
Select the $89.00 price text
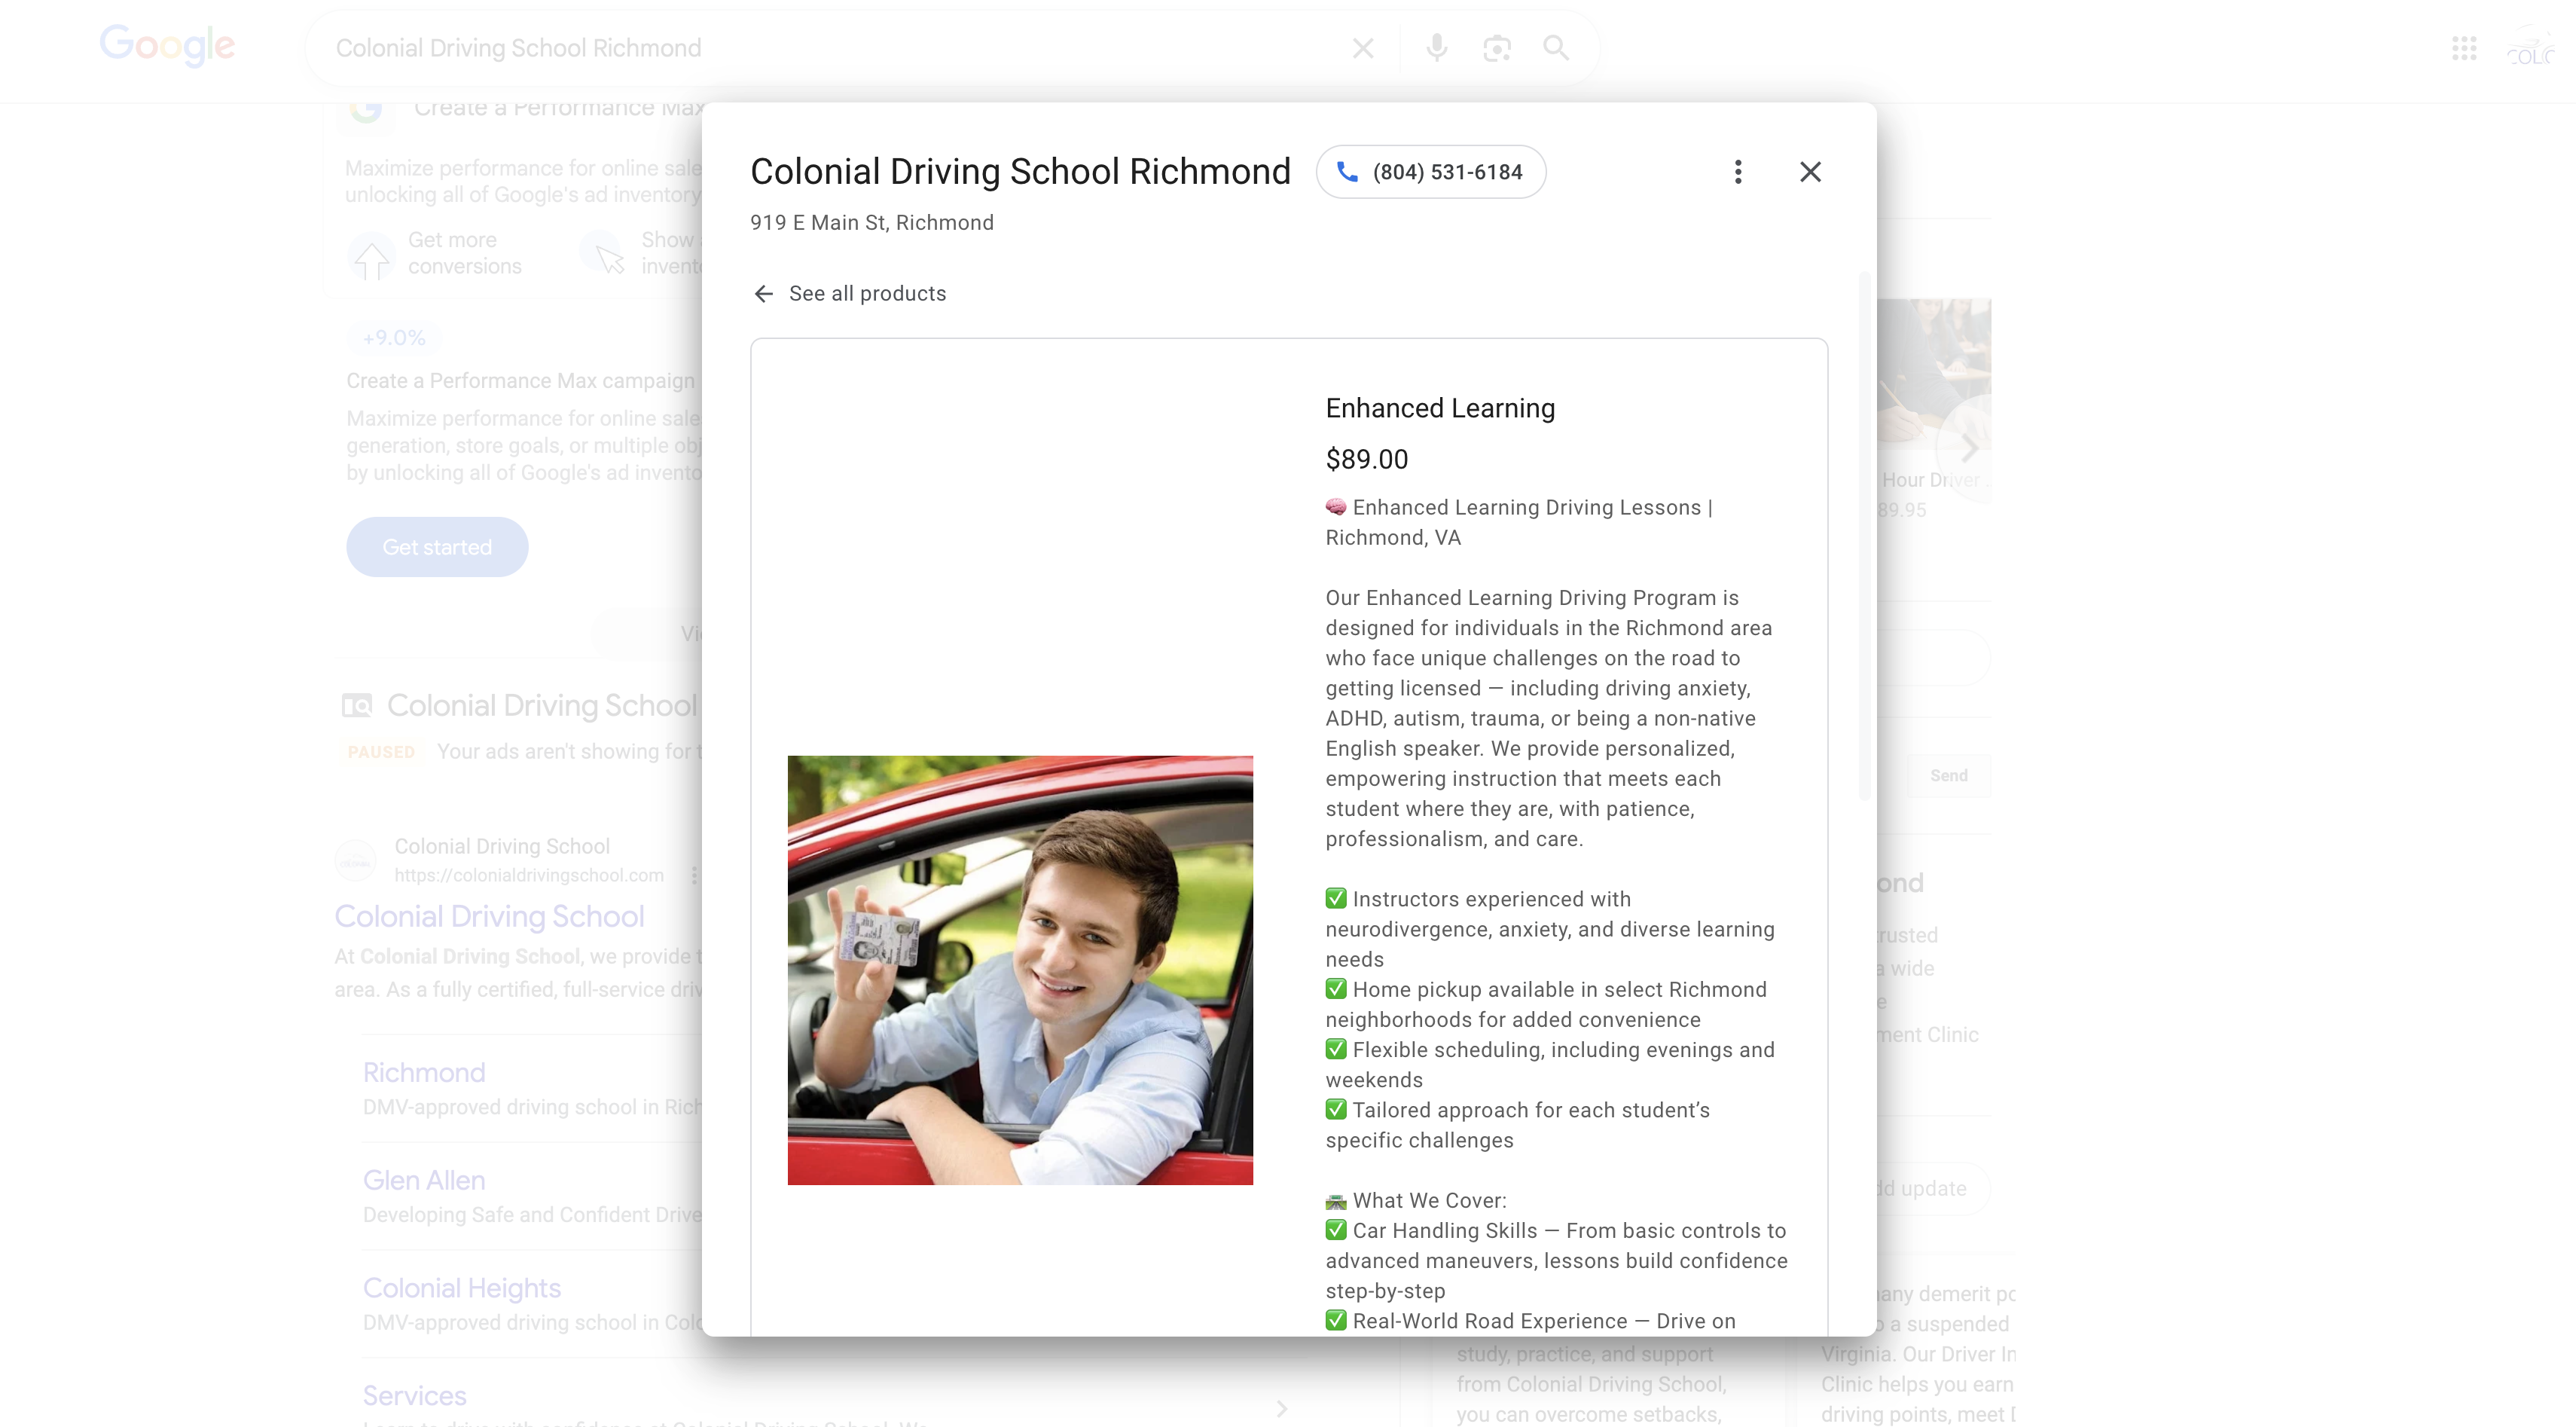click(1367, 459)
